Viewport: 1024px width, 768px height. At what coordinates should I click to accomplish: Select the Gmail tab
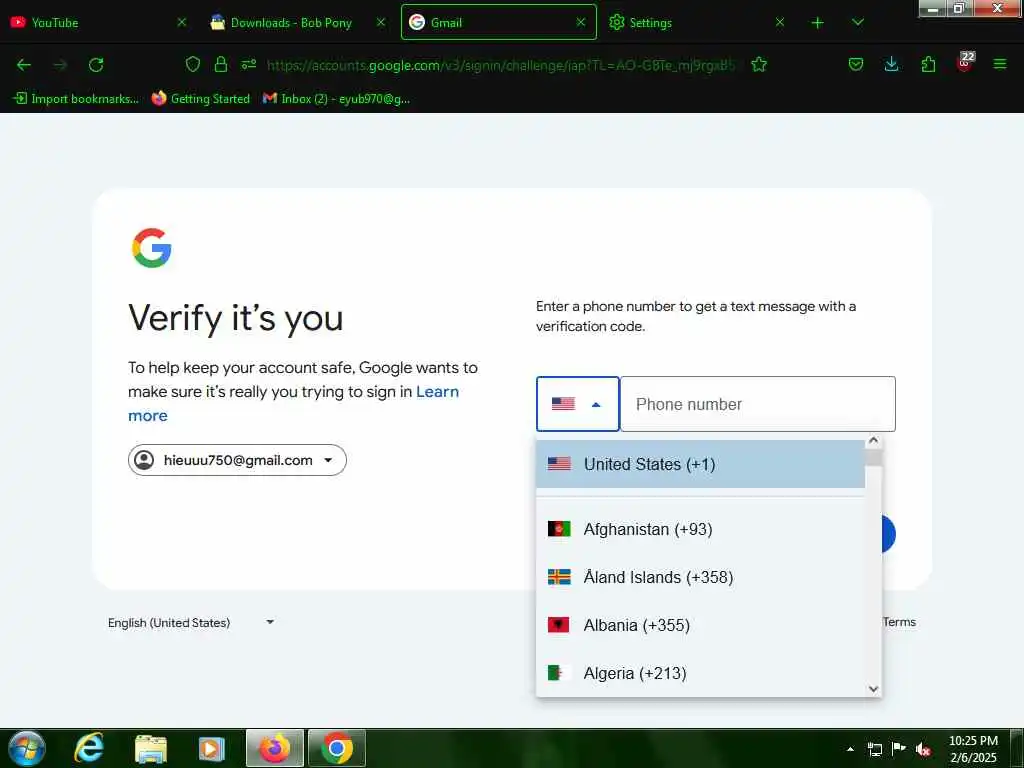pyautogui.click(x=498, y=22)
